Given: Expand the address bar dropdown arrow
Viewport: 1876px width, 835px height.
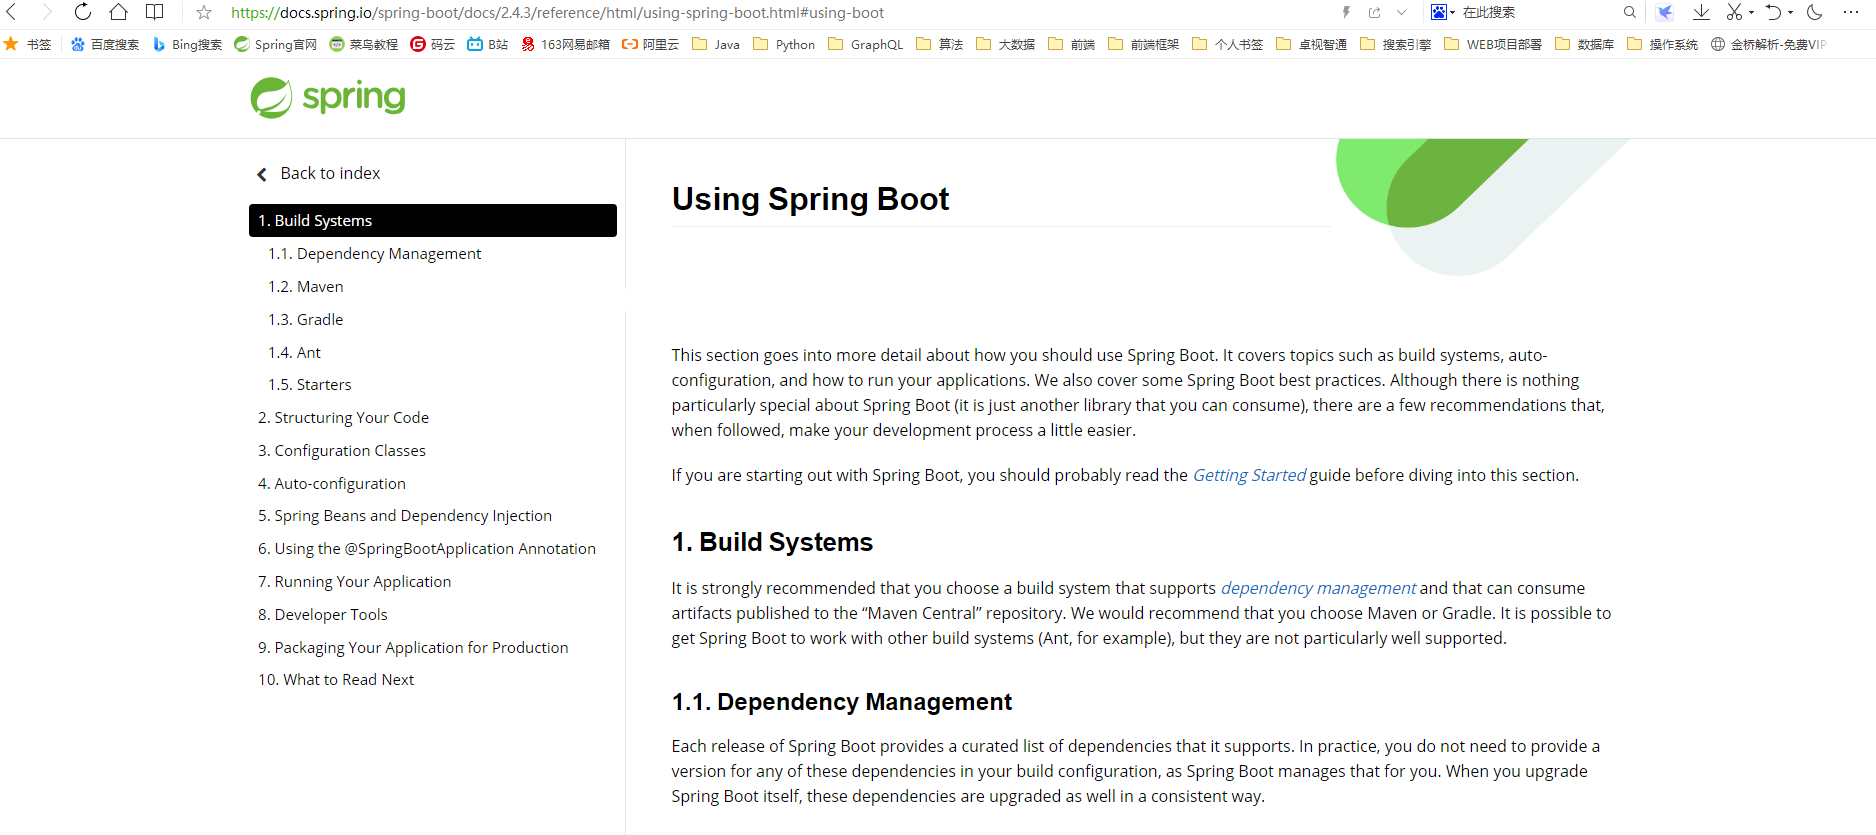Looking at the screenshot, I should click(x=1402, y=13).
